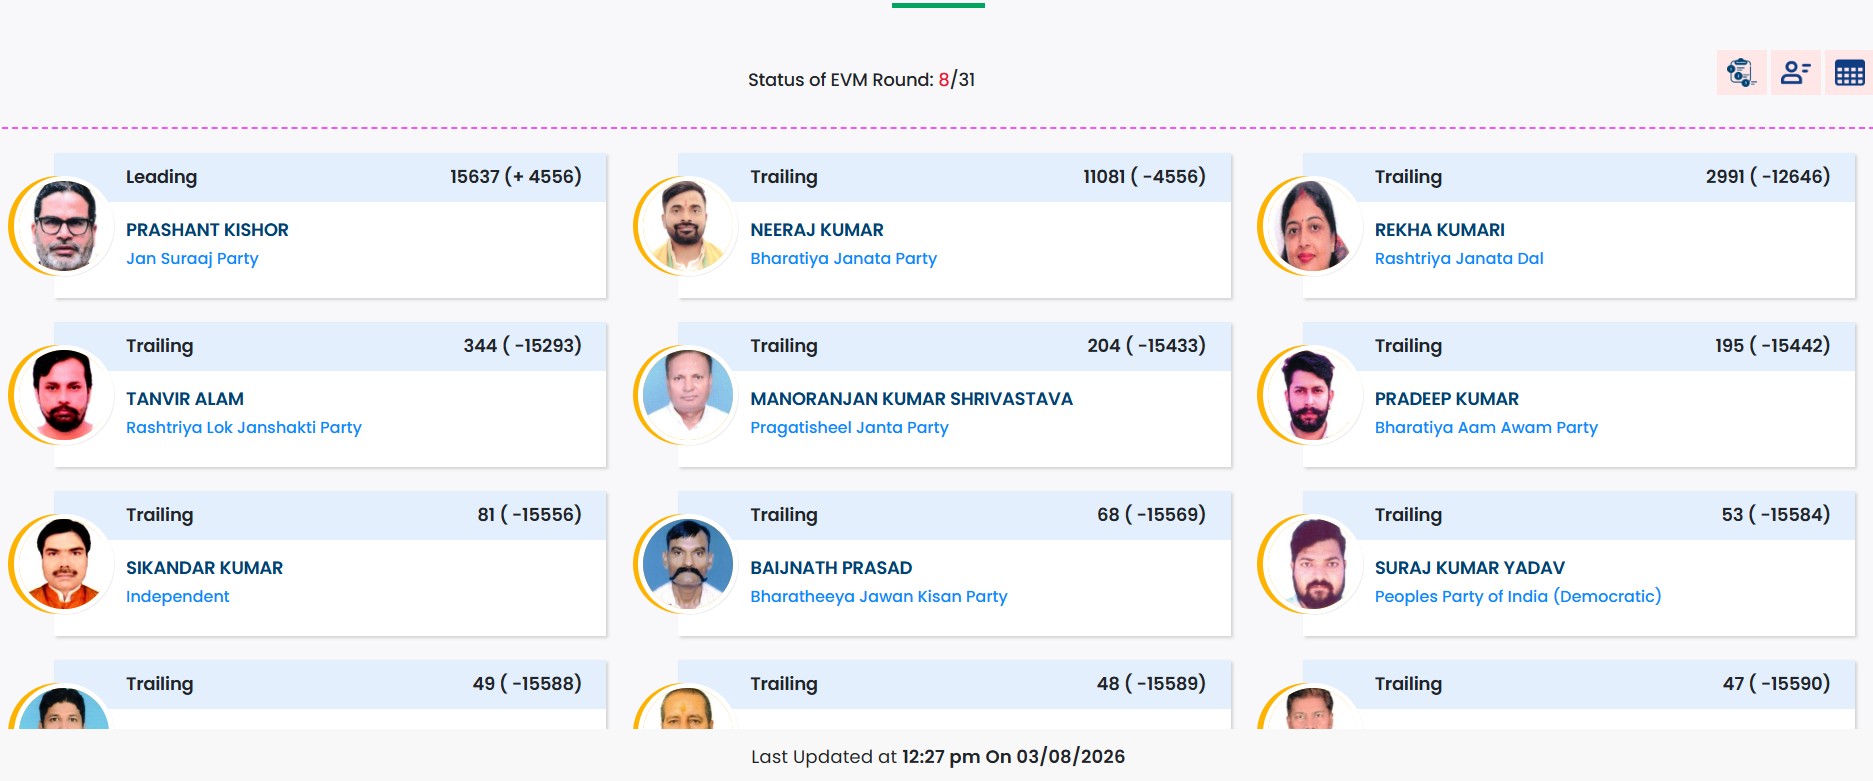Select the PRASHANT KISHOR name

[207, 230]
